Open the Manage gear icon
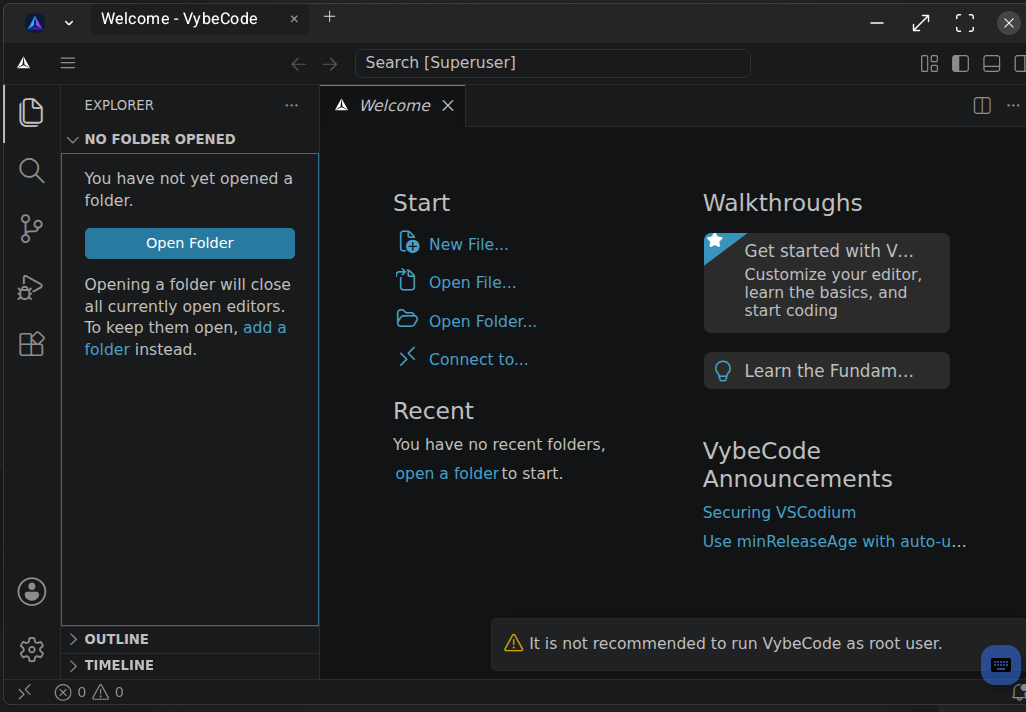The width and height of the screenshot is (1026, 712). (x=31, y=649)
